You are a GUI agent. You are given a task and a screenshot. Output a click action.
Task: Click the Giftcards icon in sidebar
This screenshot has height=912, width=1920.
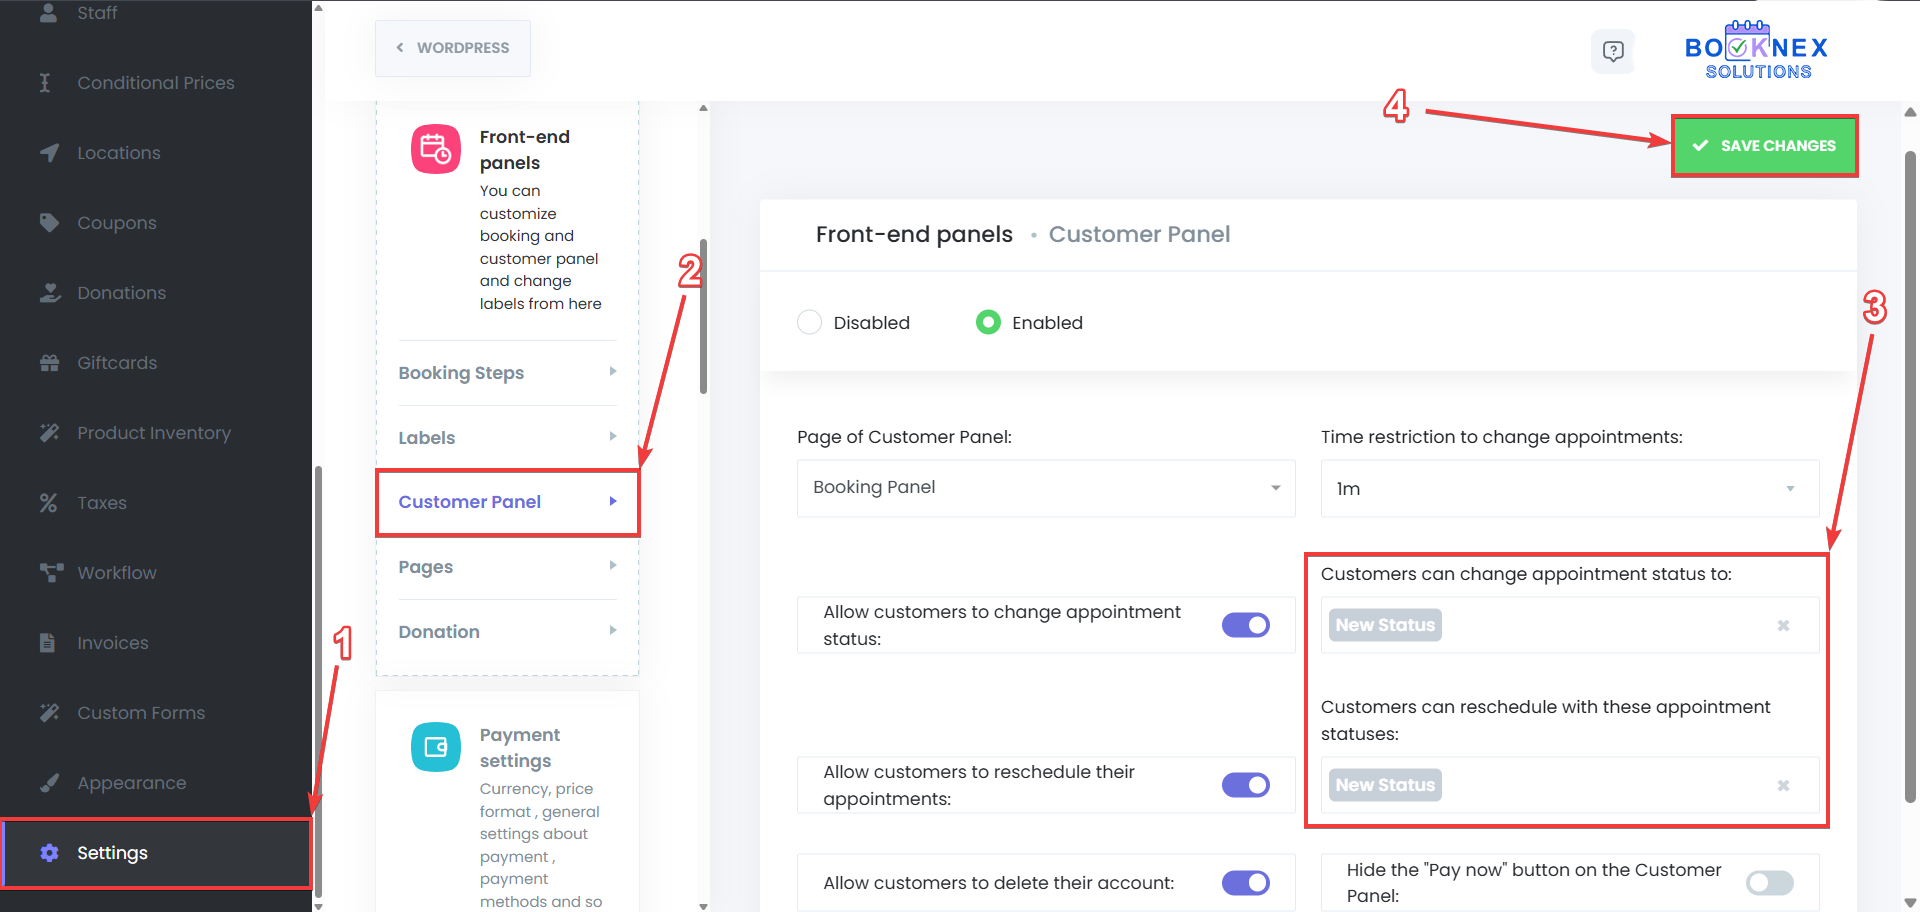50,362
